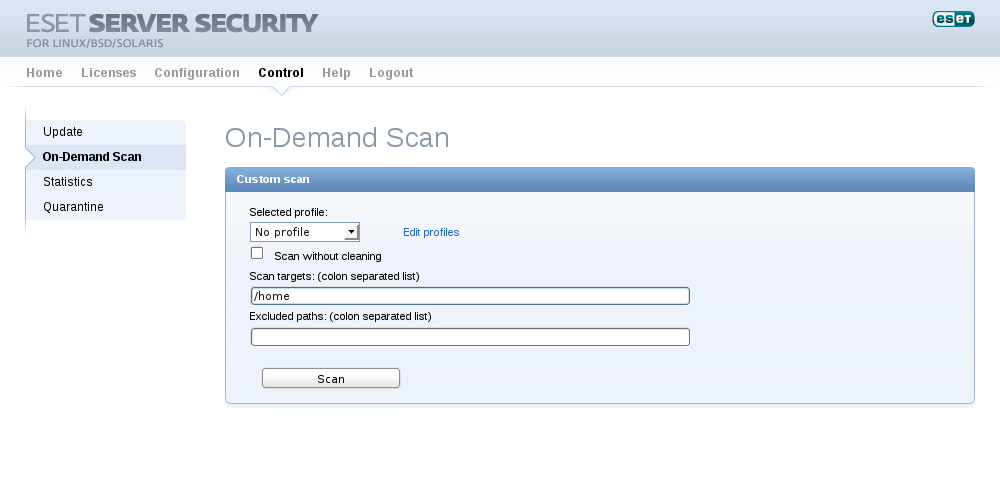Select On-Demand Scan in the sidebar
The height and width of the screenshot is (500, 1000).
(106, 157)
